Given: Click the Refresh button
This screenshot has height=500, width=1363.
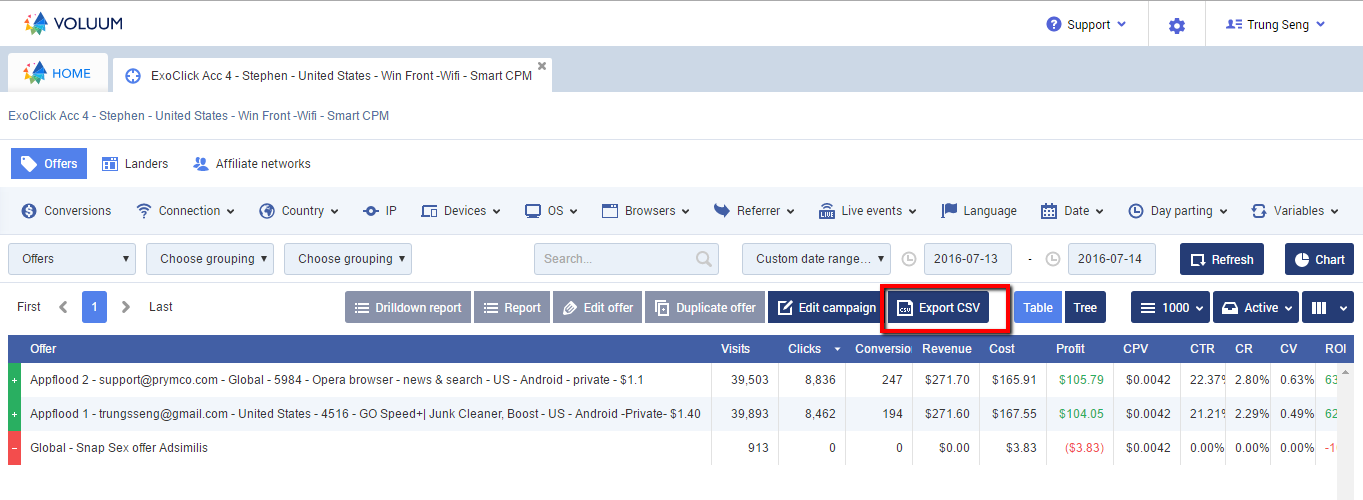Looking at the screenshot, I should [1222, 259].
